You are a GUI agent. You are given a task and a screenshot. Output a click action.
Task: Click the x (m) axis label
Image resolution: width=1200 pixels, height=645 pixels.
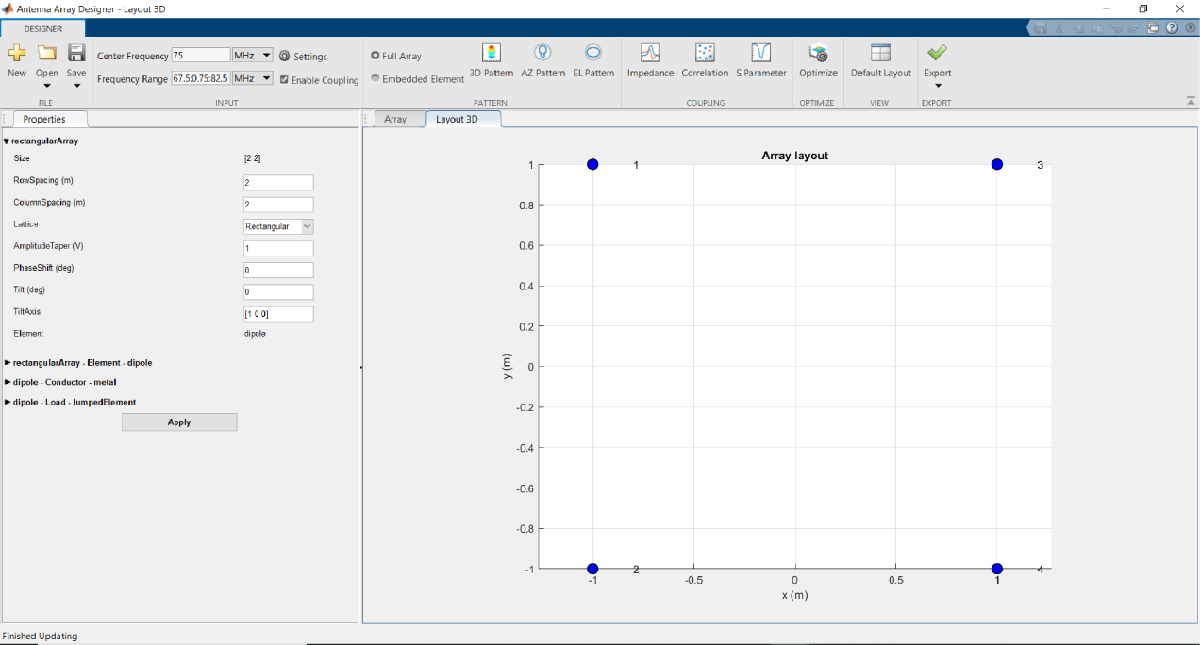(x=795, y=595)
